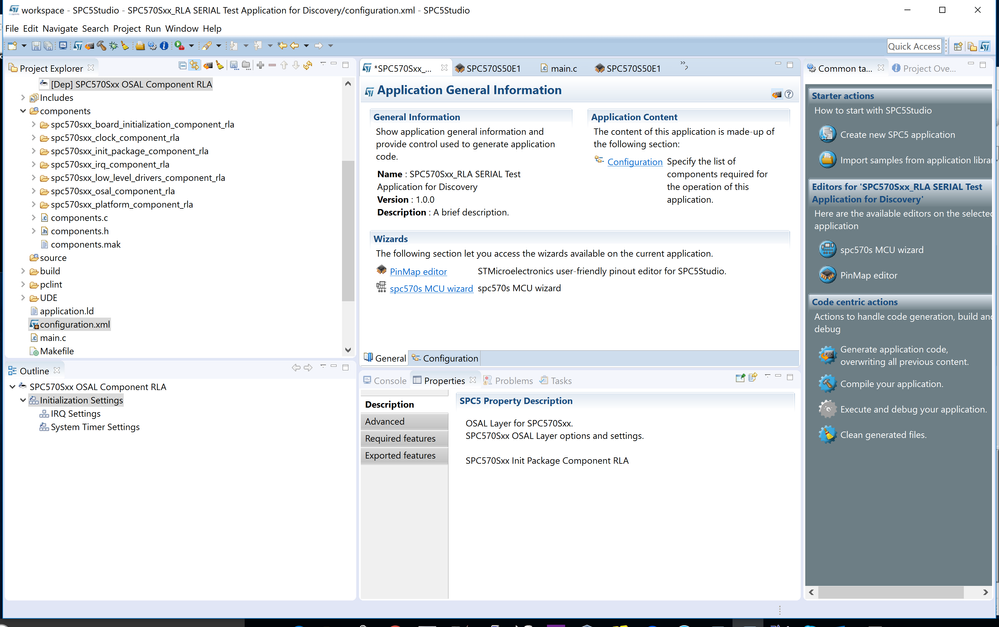This screenshot has height=627, width=999.
Task: Click the refresh arrows icon in Project Explorer
Action: (x=308, y=66)
